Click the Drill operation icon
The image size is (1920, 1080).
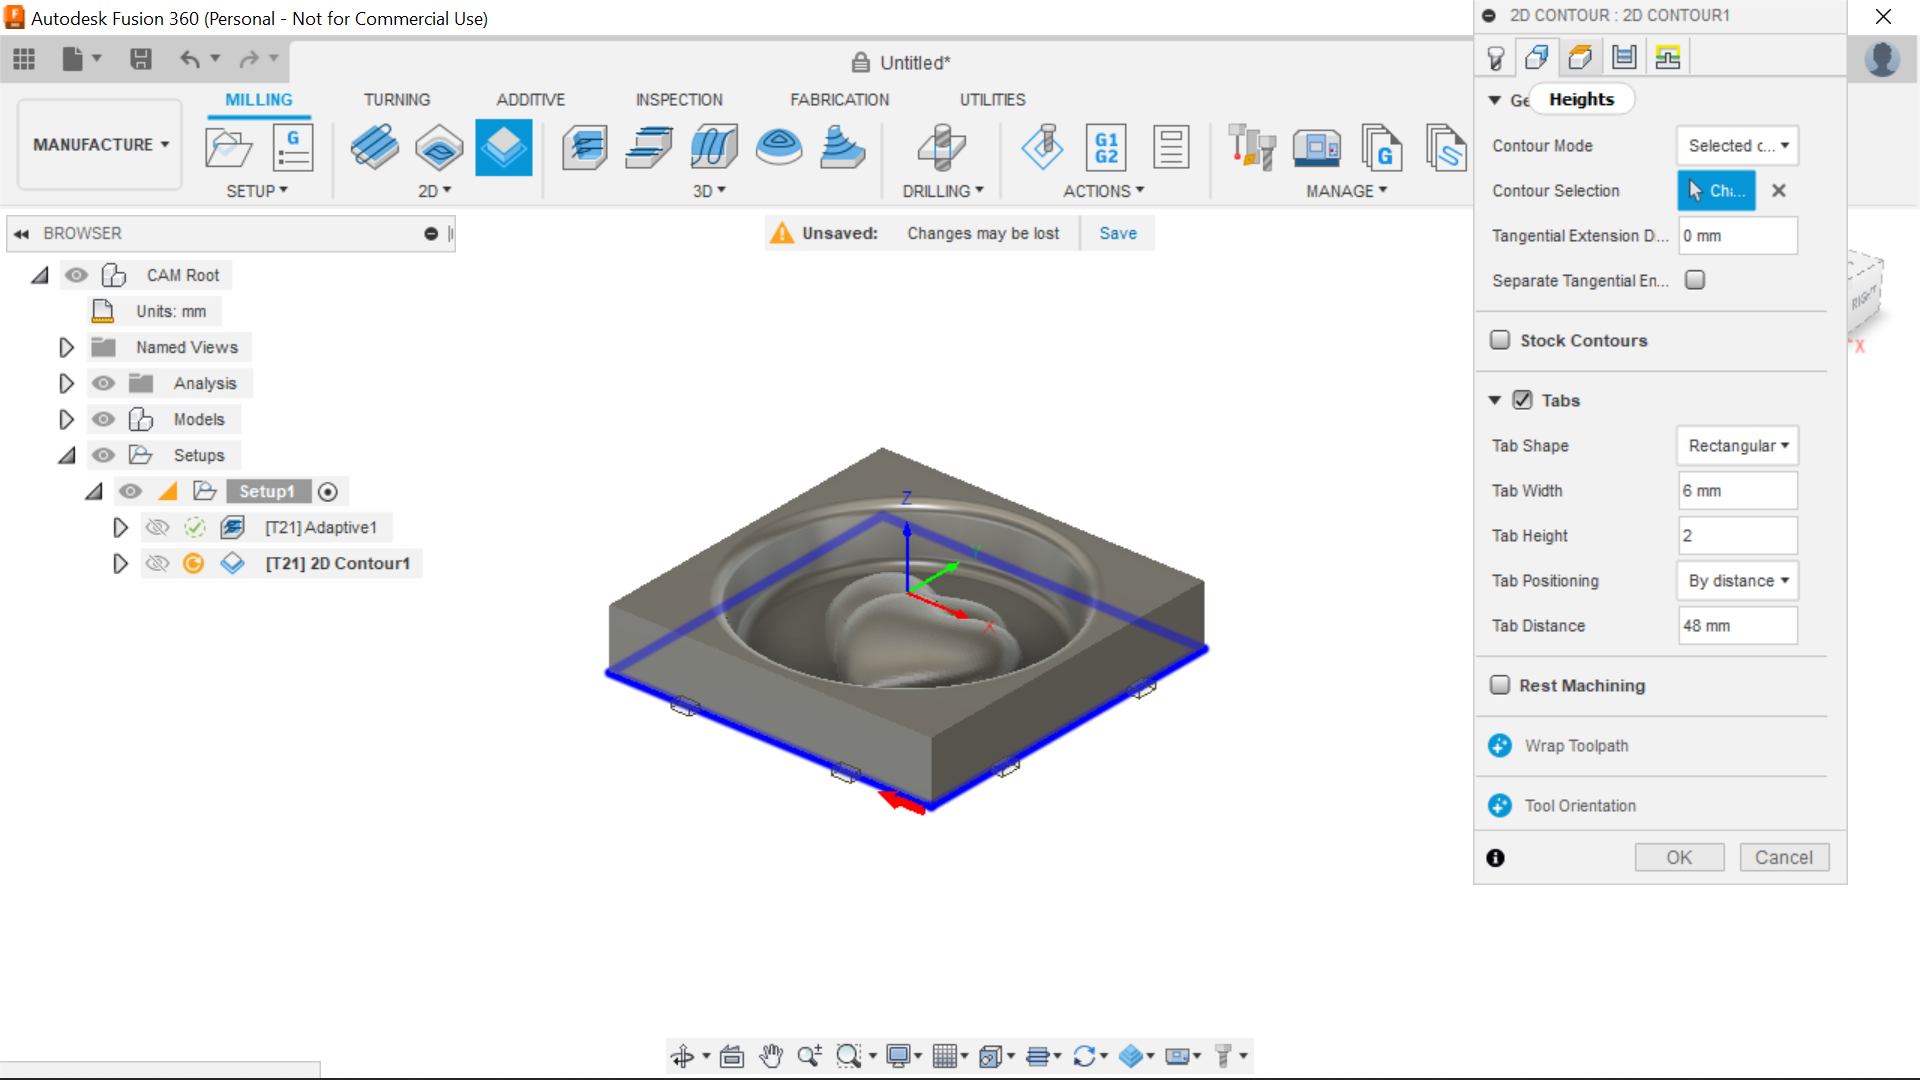point(941,148)
